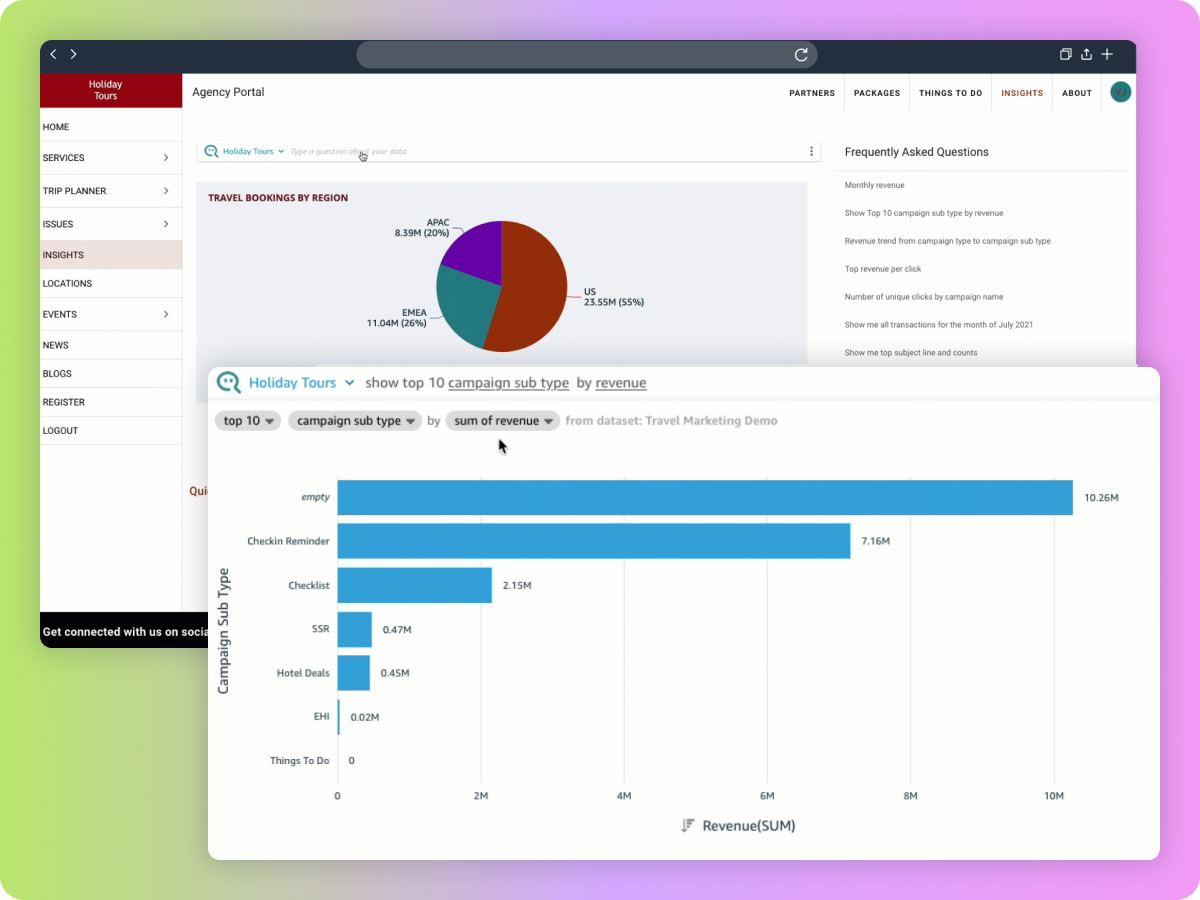Reload the page with the refresh icon

[x=801, y=55]
